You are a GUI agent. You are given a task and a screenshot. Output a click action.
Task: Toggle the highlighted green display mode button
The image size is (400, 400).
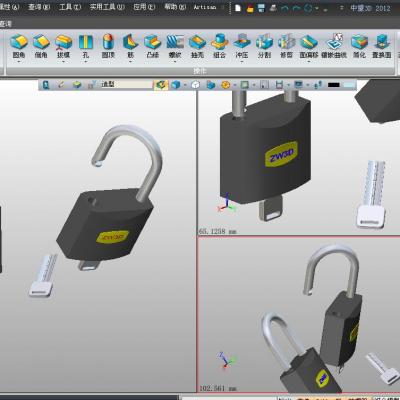coord(161,85)
